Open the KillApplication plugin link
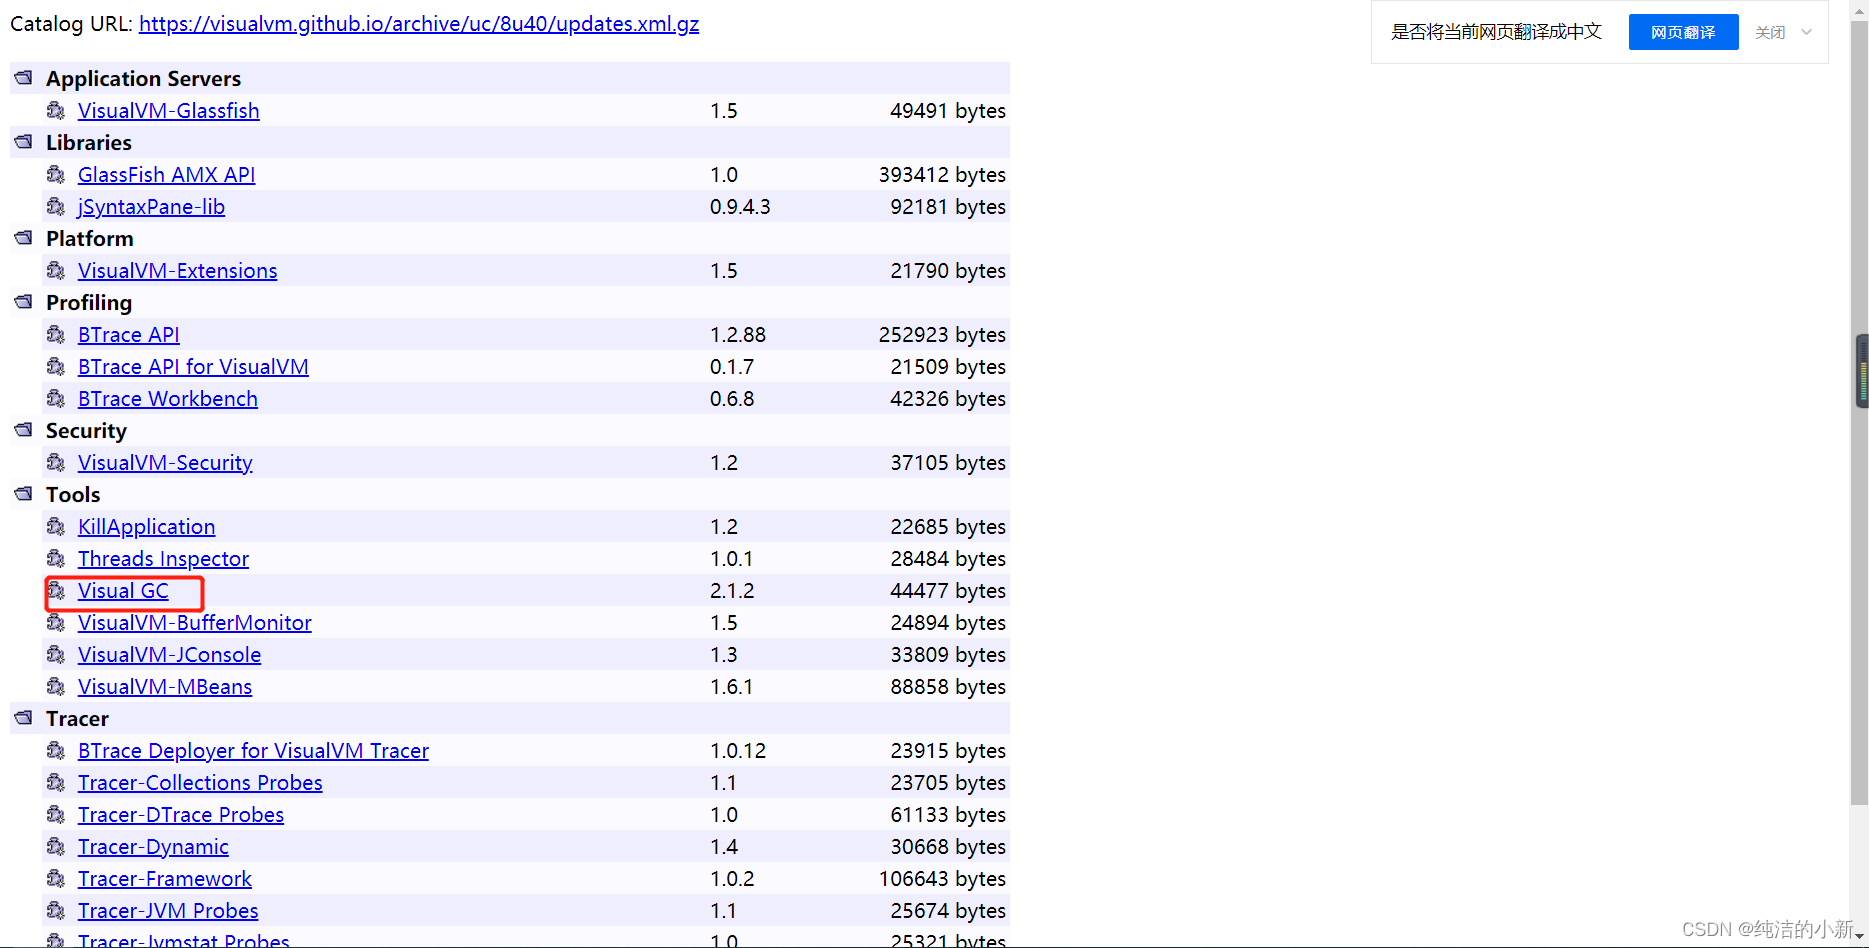Image resolution: width=1869 pixels, height=948 pixels. pyautogui.click(x=147, y=527)
